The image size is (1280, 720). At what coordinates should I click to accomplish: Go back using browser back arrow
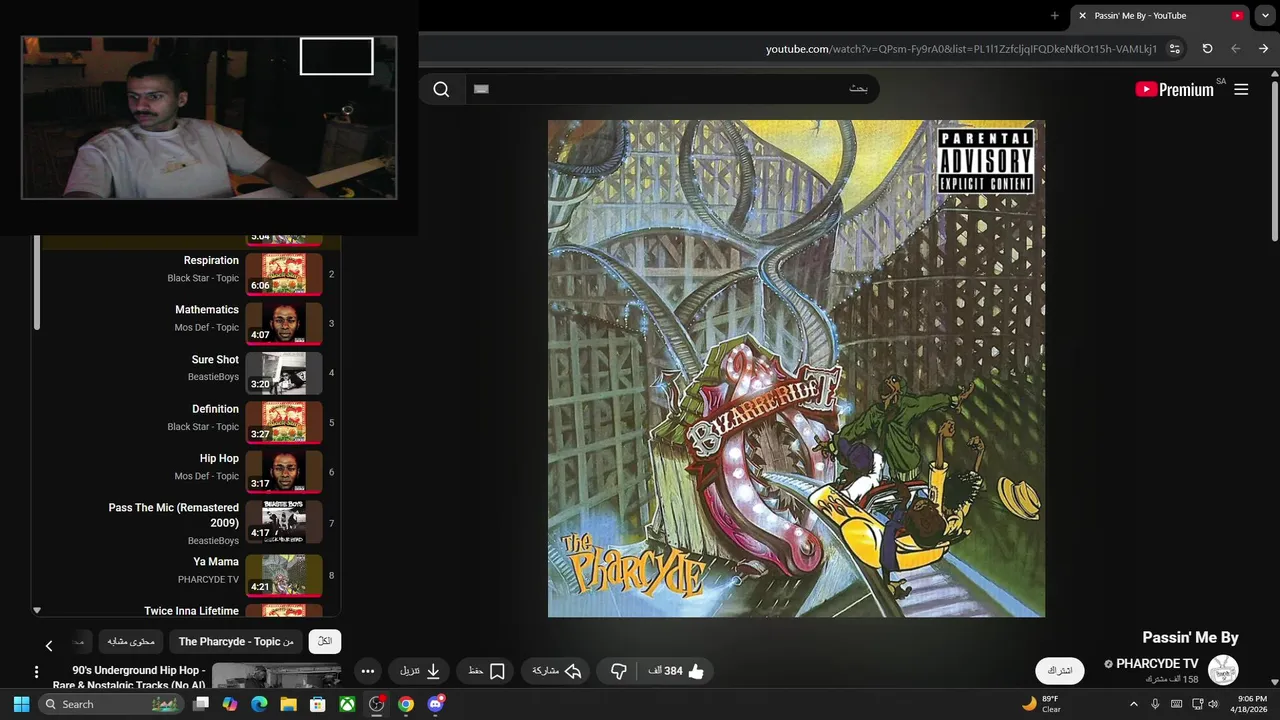tap(1235, 49)
